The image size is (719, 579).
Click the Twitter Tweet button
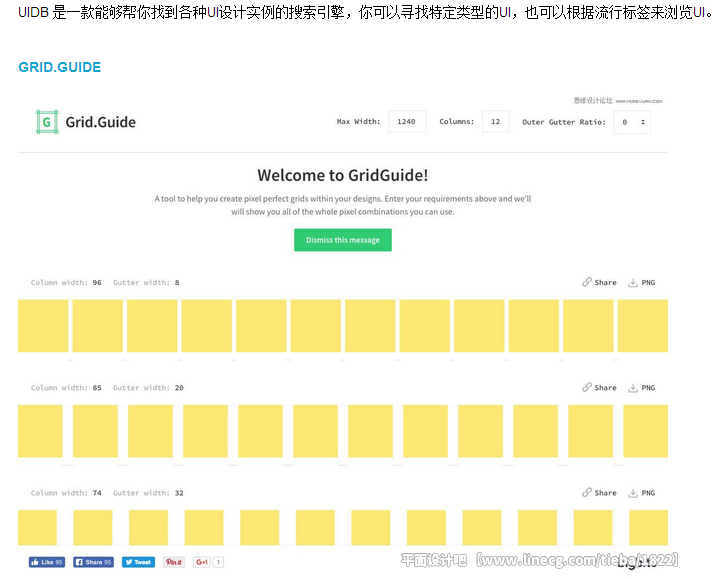tap(138, 562)
